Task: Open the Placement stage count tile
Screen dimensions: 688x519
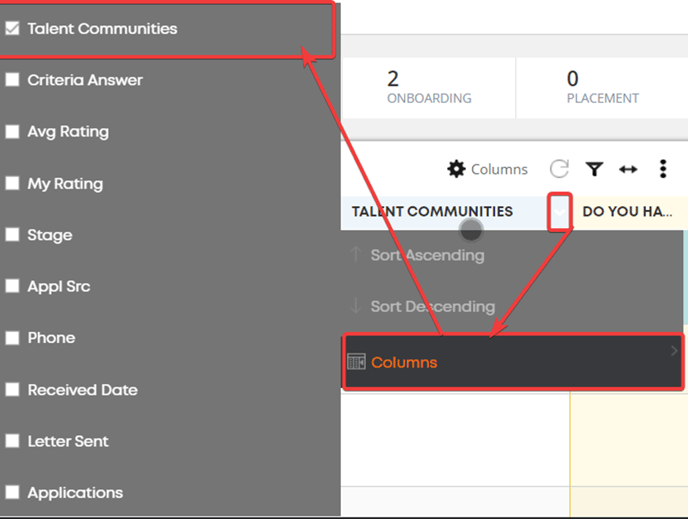Action: click(602, 88)
